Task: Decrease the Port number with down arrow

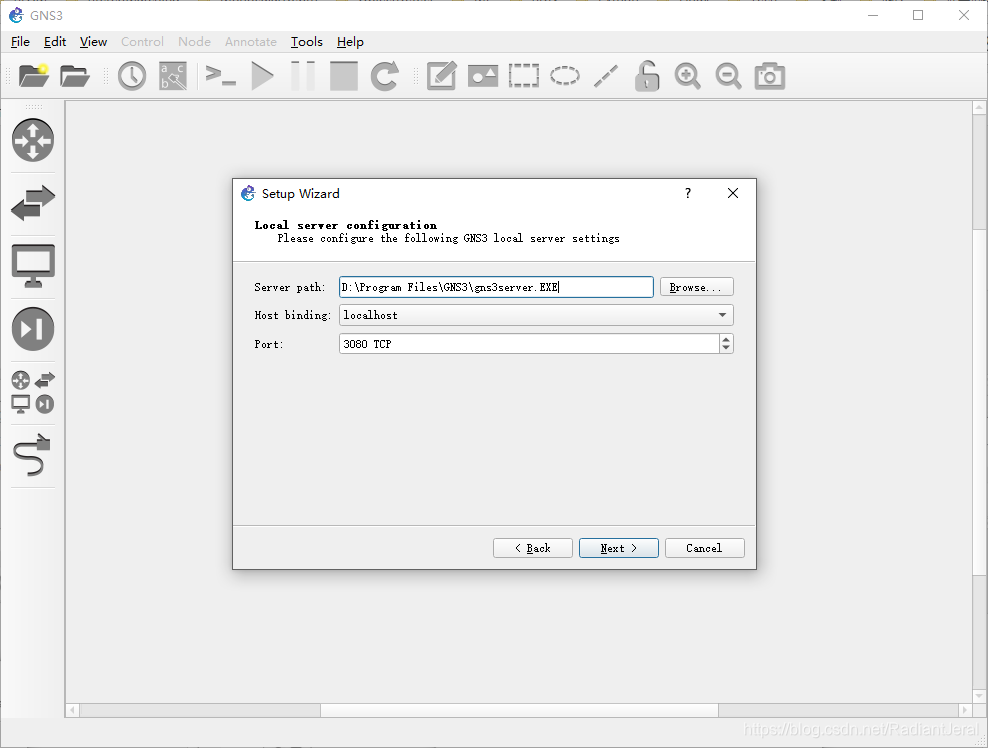Action: click(x=727, y=348)
